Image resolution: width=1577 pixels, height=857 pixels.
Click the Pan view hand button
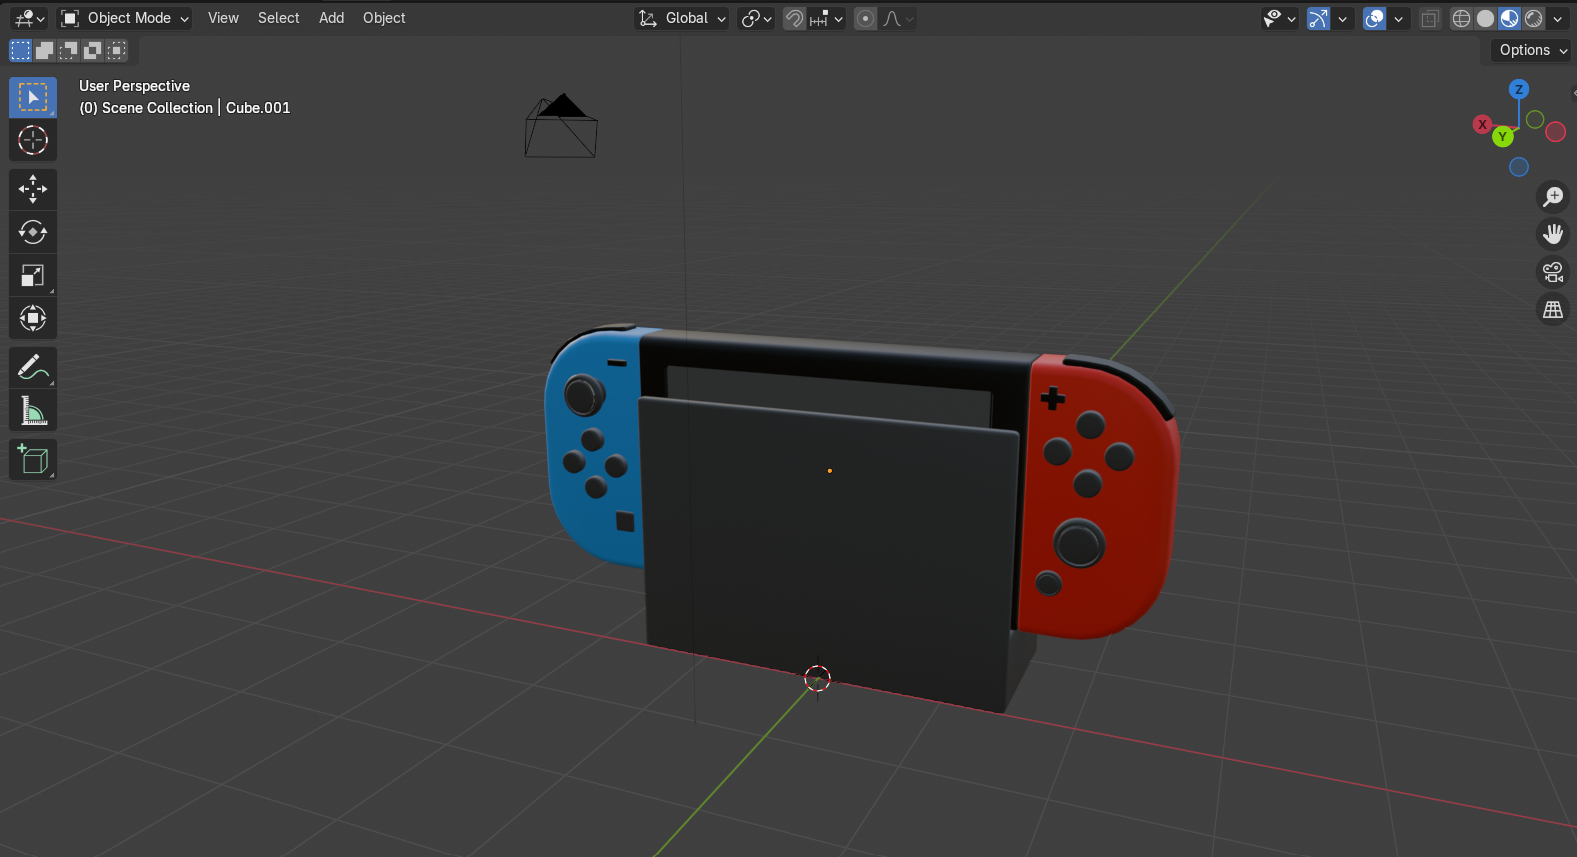click(x=1552, y=234)
